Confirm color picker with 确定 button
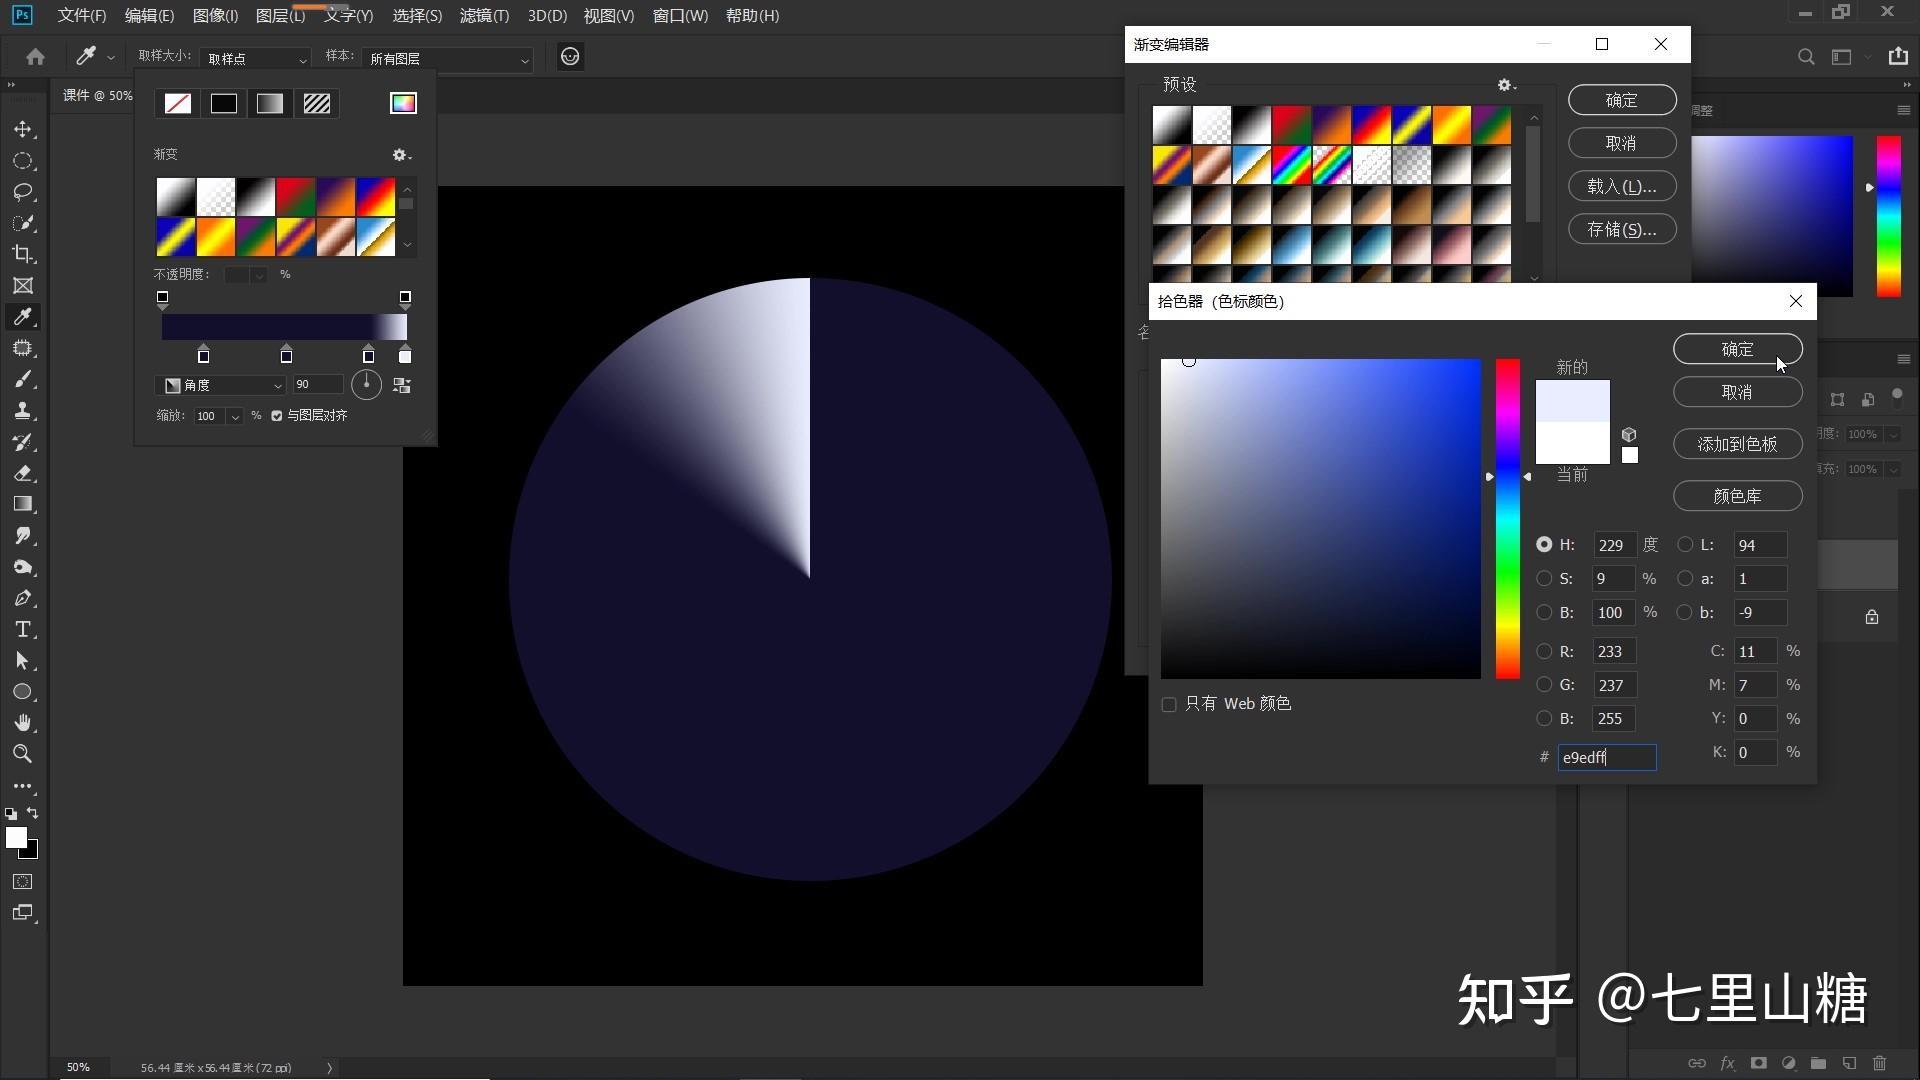Image resolution: width=1920 pixels, height=1080 pixels. pos(1738,349)
